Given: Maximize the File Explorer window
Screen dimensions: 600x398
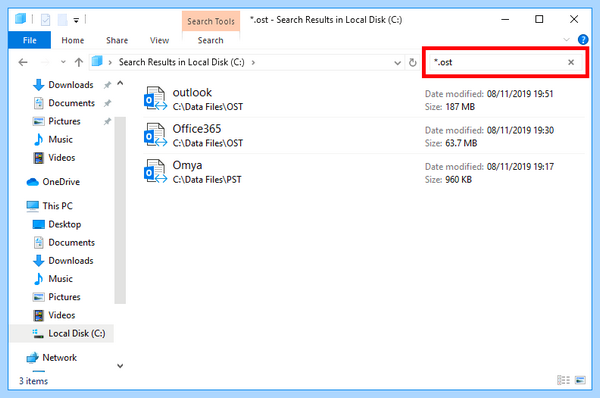Looking at the screenshot, I should coord(539,19).
